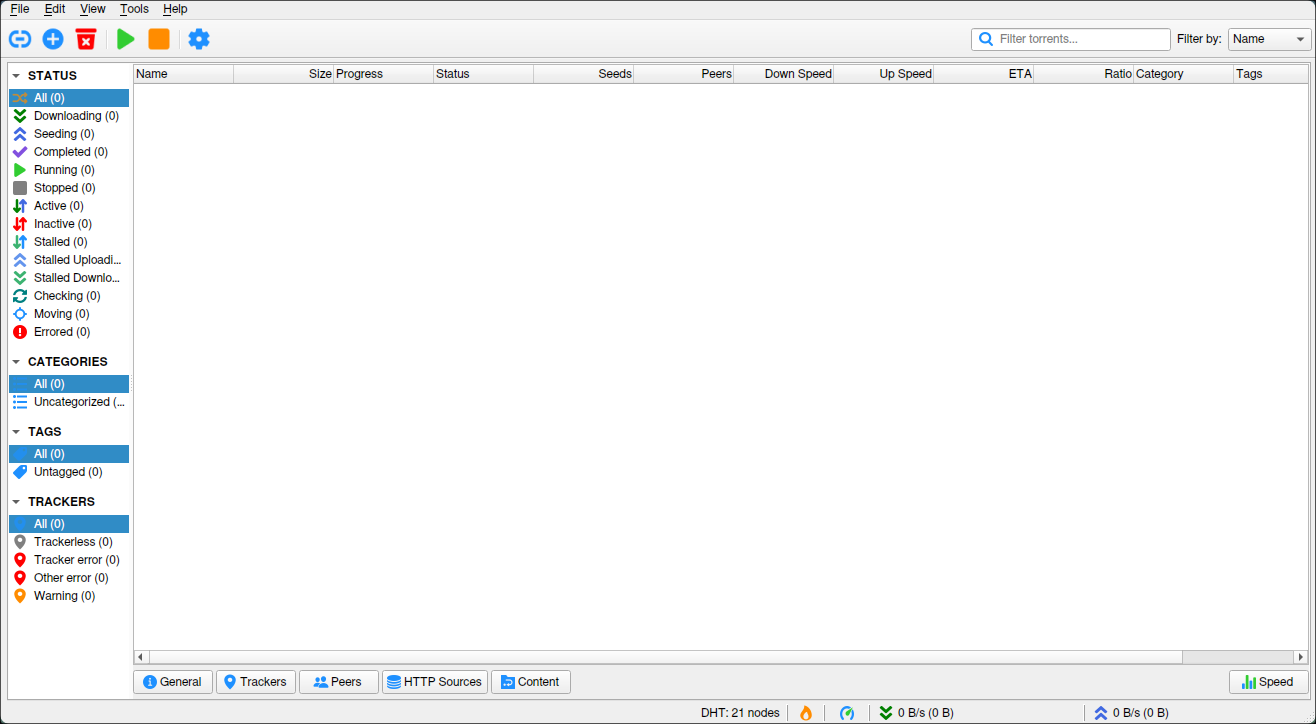1316x724 pixels.
Task: Click the Stalled filter arrows icon
Action: pyautogui.click(x=20, y=242)
